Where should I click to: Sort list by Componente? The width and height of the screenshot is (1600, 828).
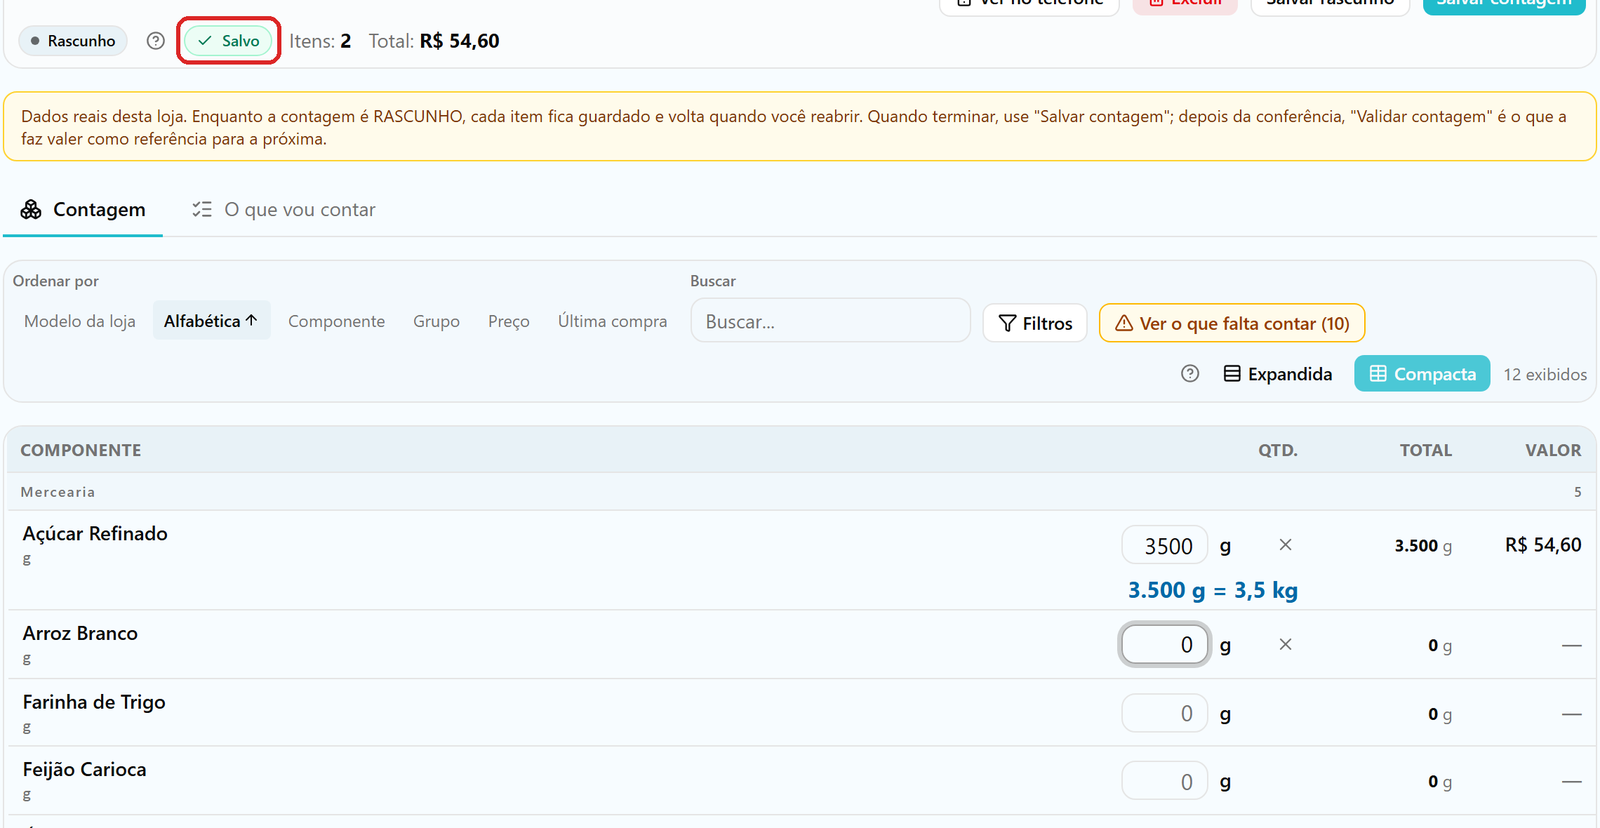point(336,321)
